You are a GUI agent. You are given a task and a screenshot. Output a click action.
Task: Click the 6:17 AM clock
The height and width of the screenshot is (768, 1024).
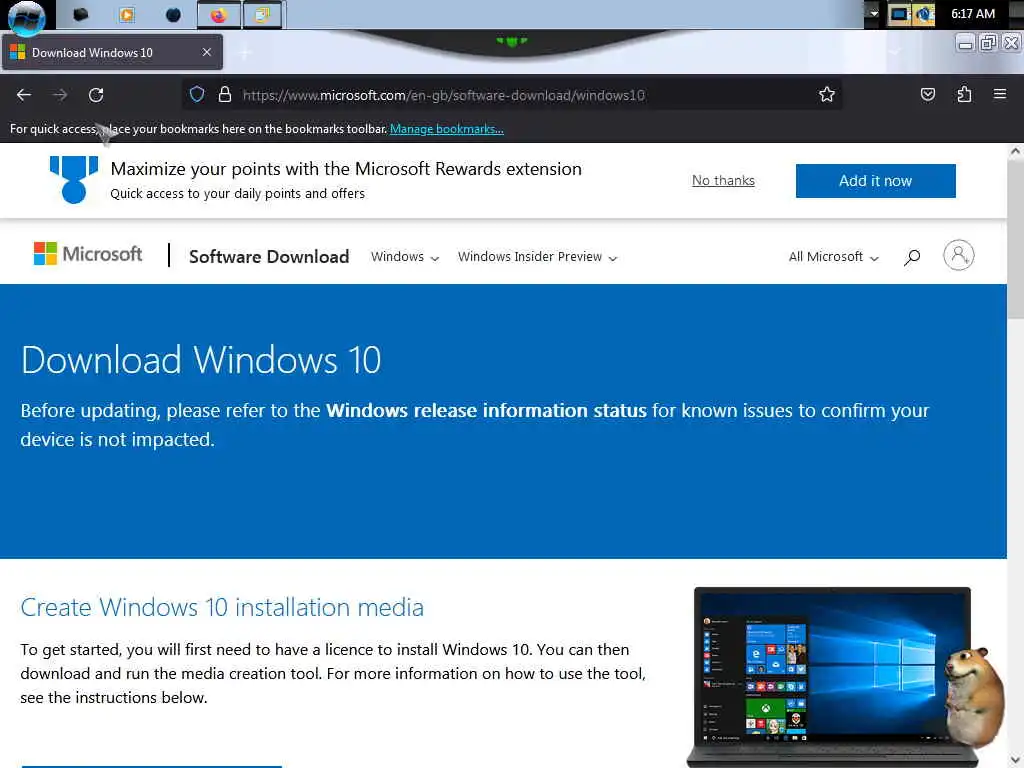click(x=972, y=14)
